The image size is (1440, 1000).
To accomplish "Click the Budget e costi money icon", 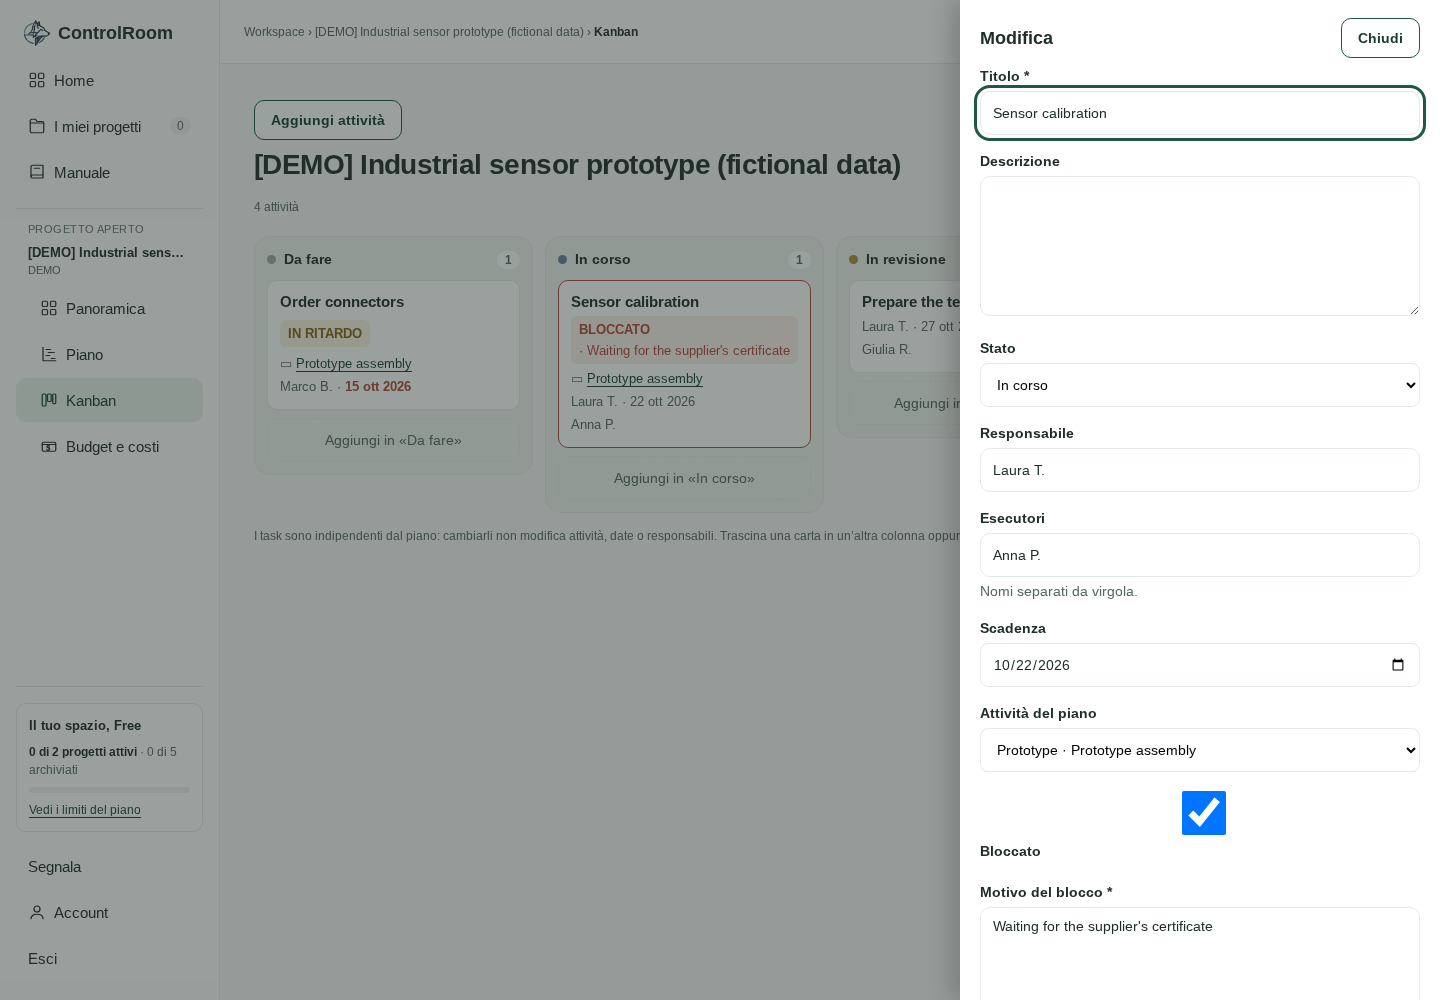I will [49, 446].
